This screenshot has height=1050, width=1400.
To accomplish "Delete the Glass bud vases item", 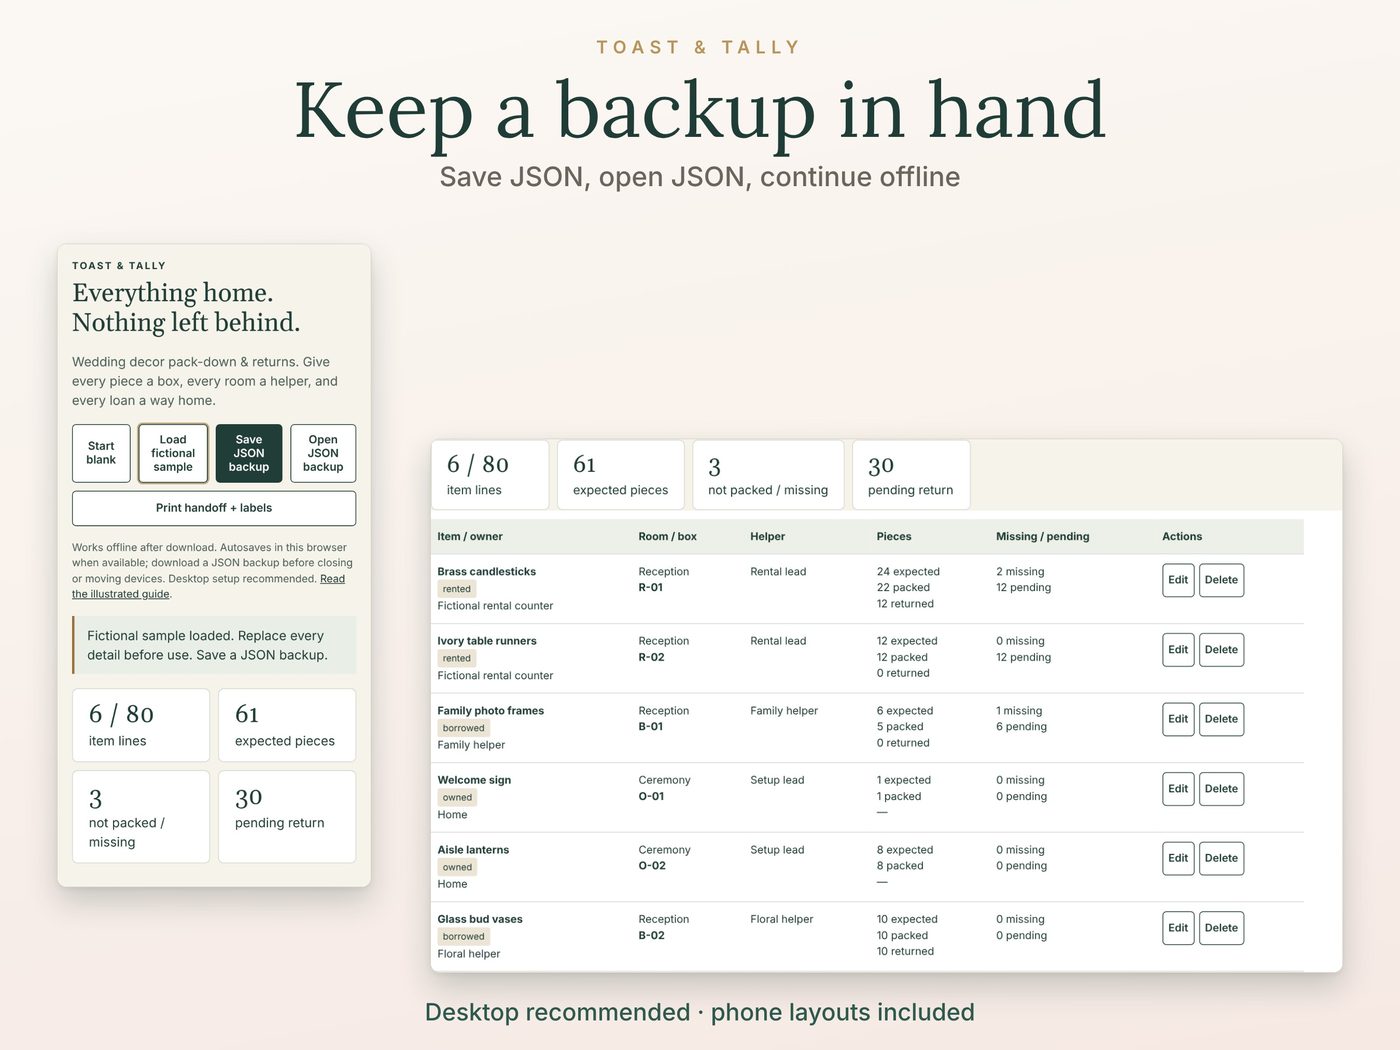I will coord(1221,928).
